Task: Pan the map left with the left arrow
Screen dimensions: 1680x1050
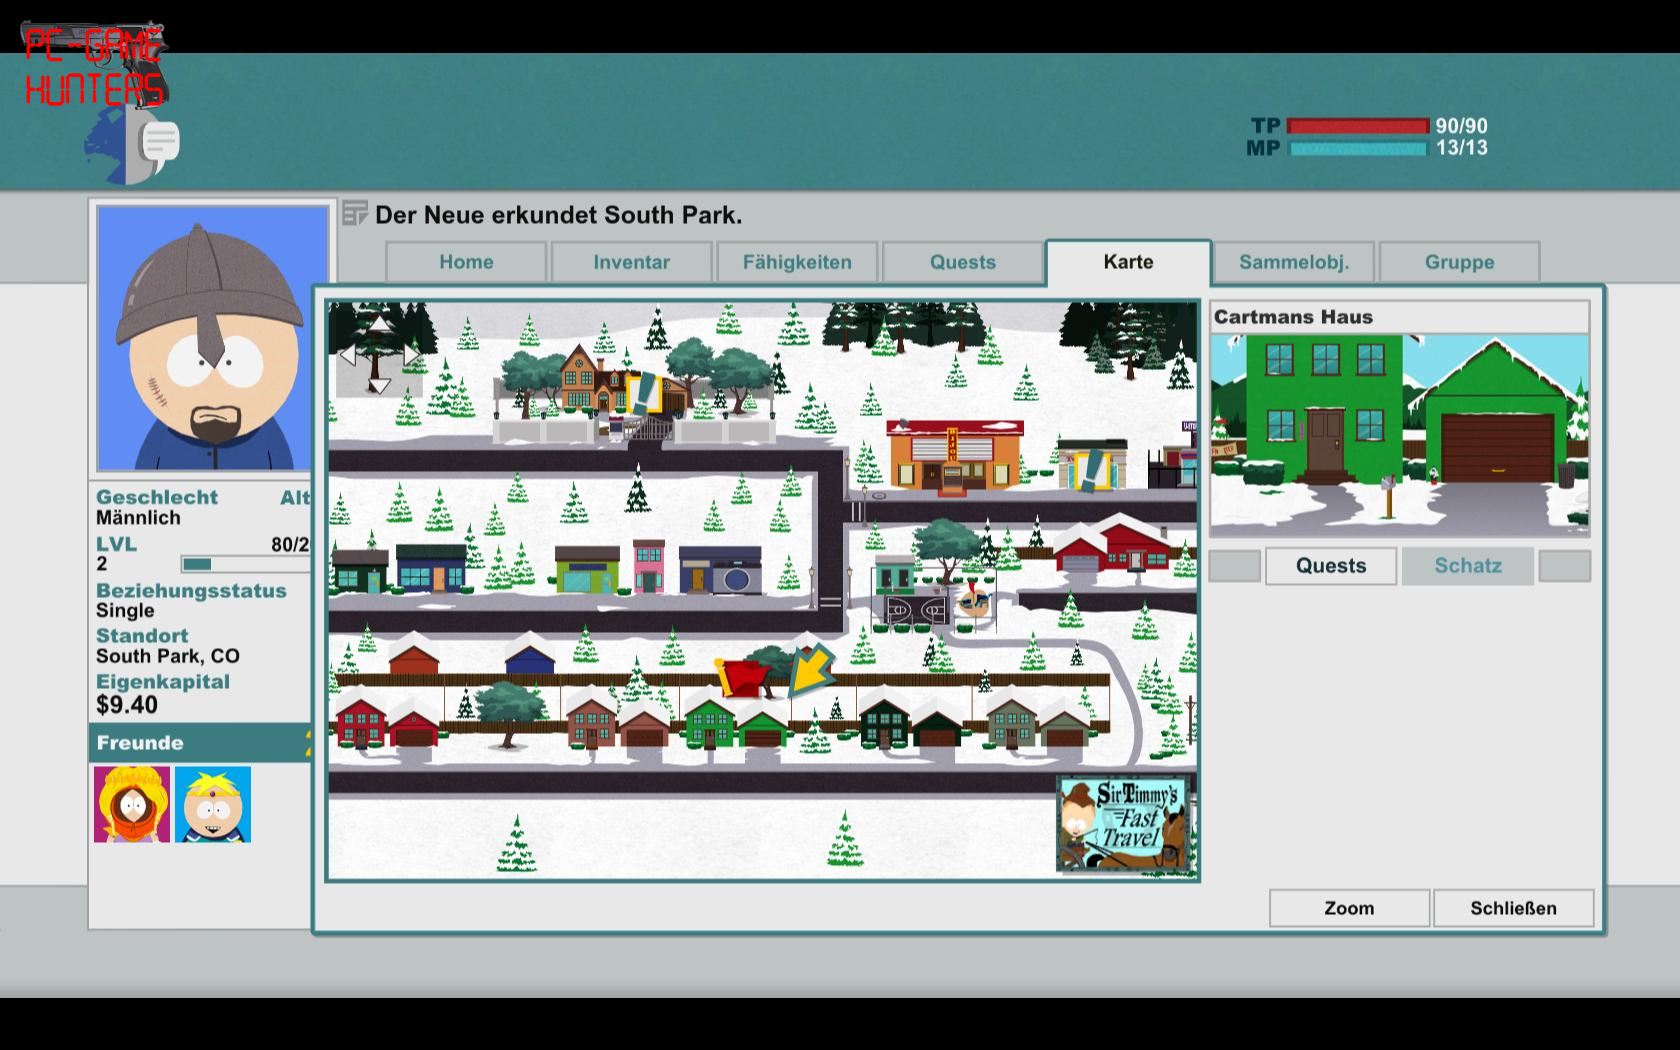Action: coord(348,354)
